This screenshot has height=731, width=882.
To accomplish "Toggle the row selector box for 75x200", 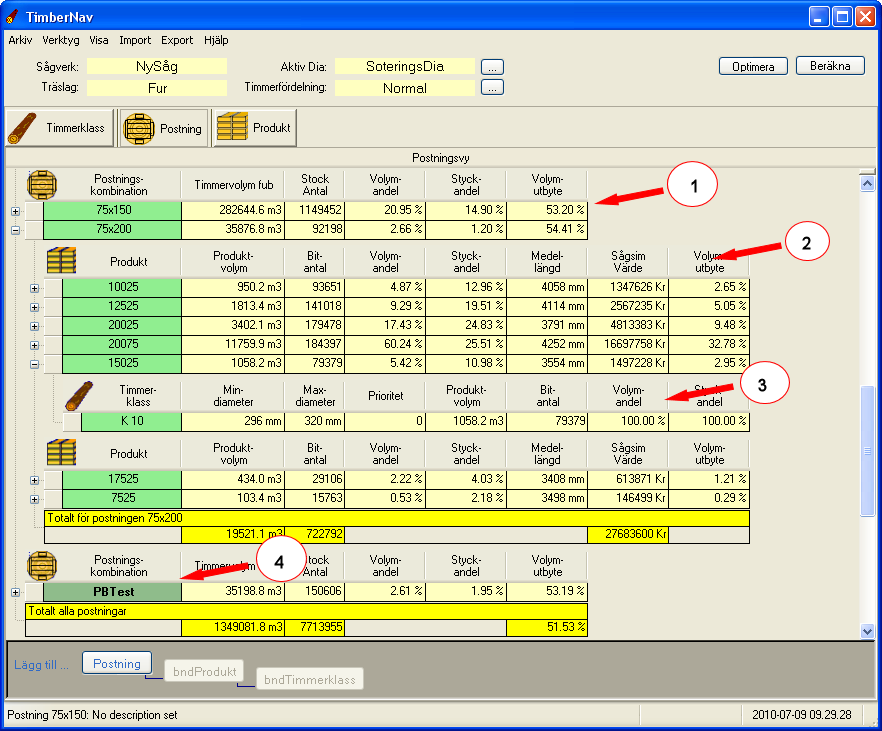I will tap(34, 230).
